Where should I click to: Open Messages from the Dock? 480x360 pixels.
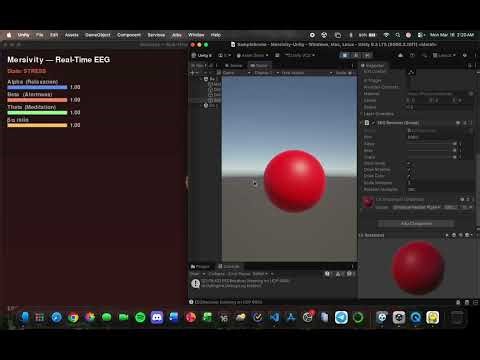click(107, 317)
